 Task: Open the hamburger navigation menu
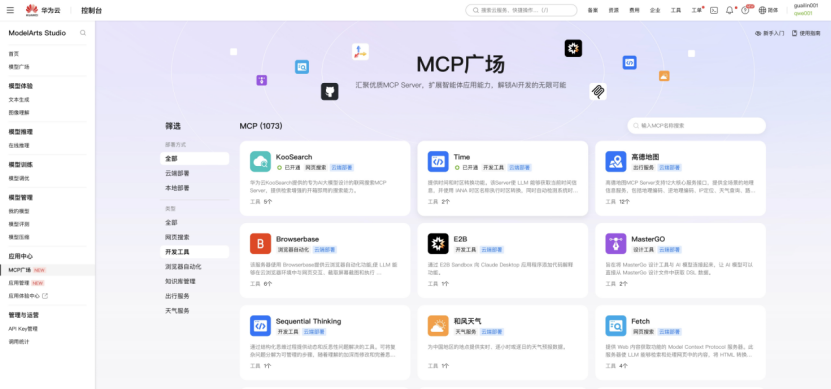point(11,10)
